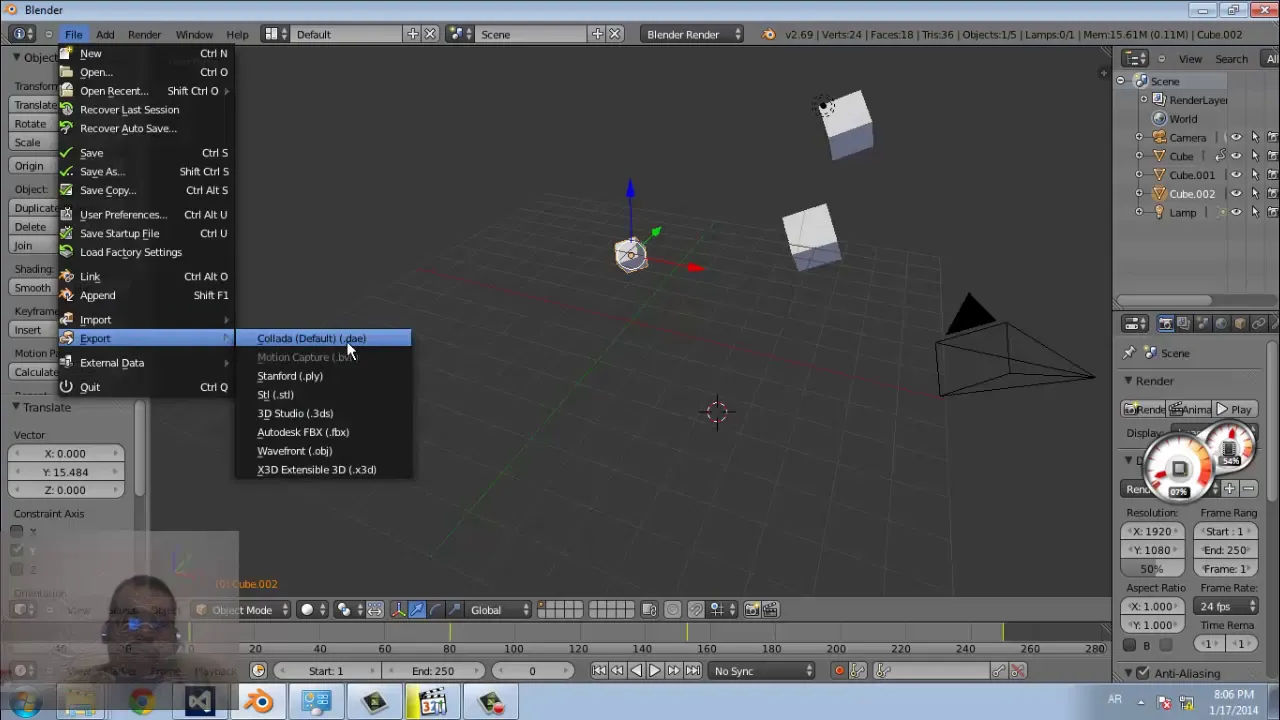Screen dimensions: 1280x720
Task: Select World item in outliner
Action: pos(1183,119)
